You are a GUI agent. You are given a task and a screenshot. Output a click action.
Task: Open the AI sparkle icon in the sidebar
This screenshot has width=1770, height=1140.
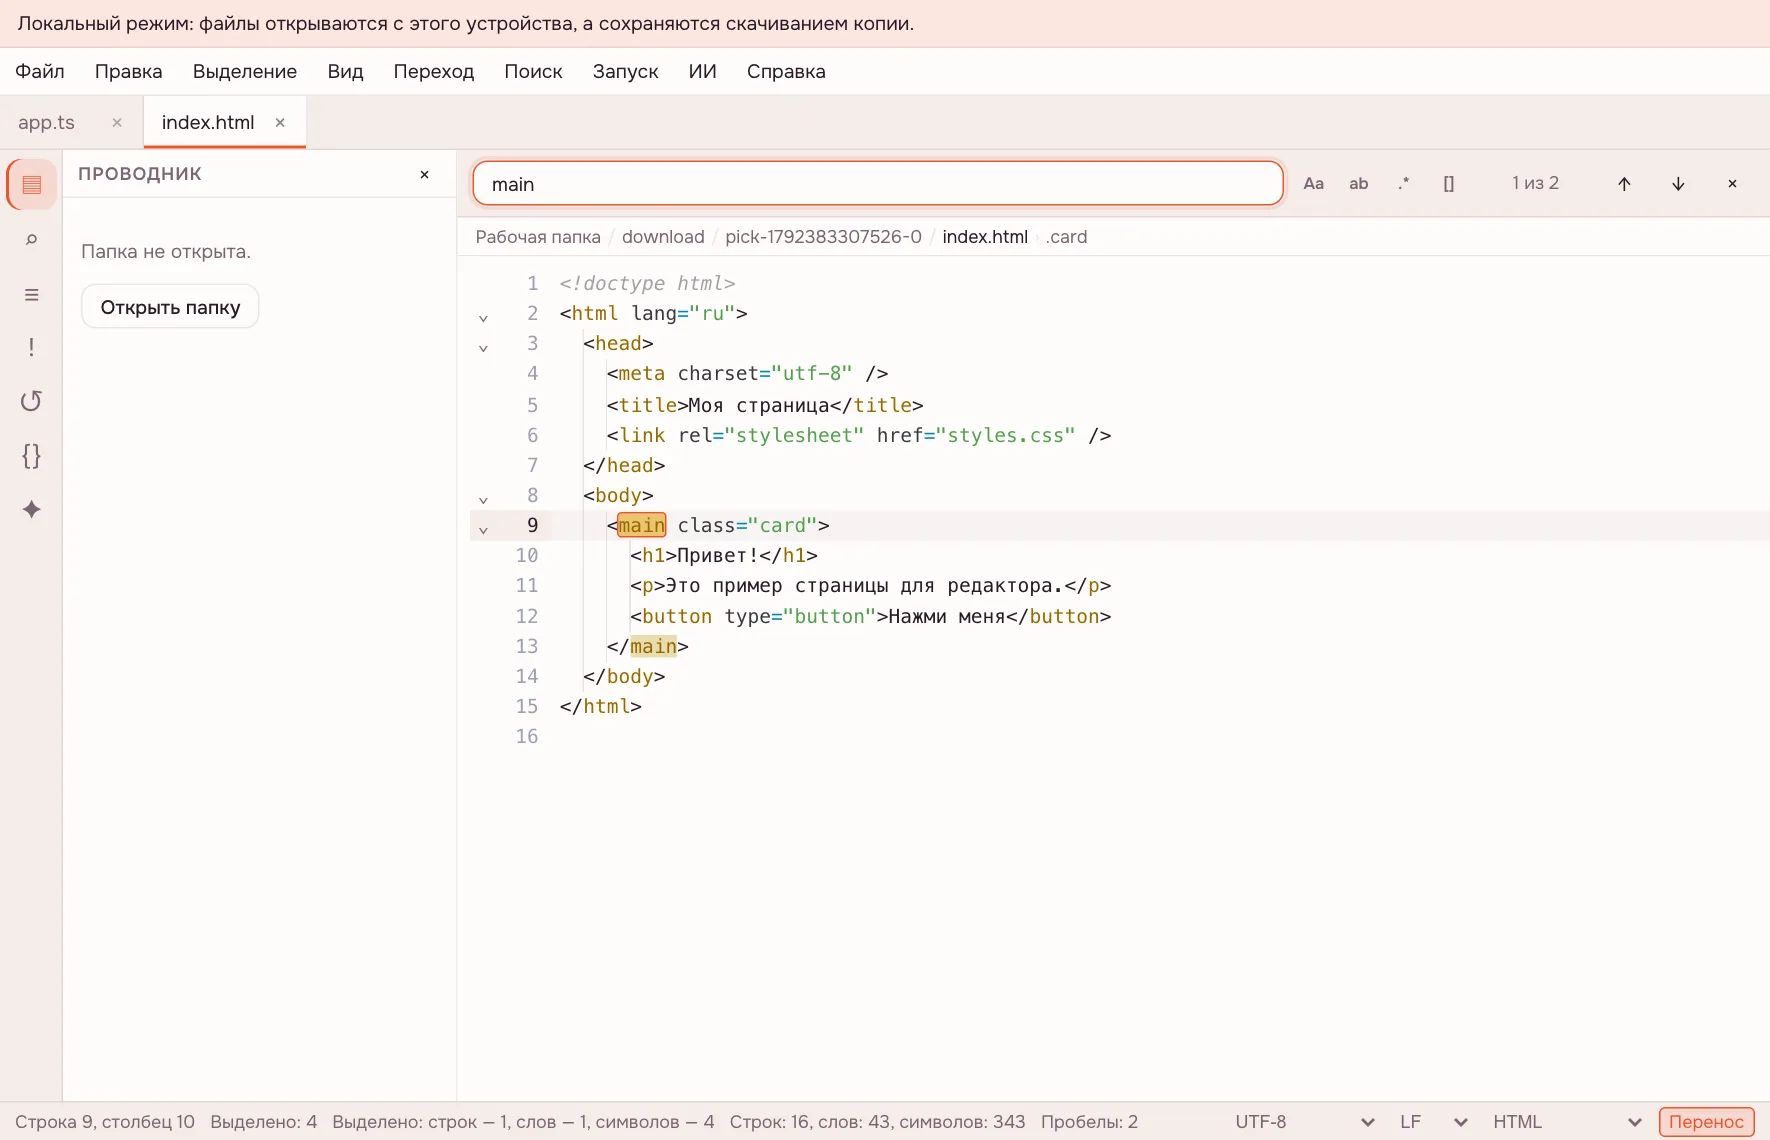pos(32,509)
